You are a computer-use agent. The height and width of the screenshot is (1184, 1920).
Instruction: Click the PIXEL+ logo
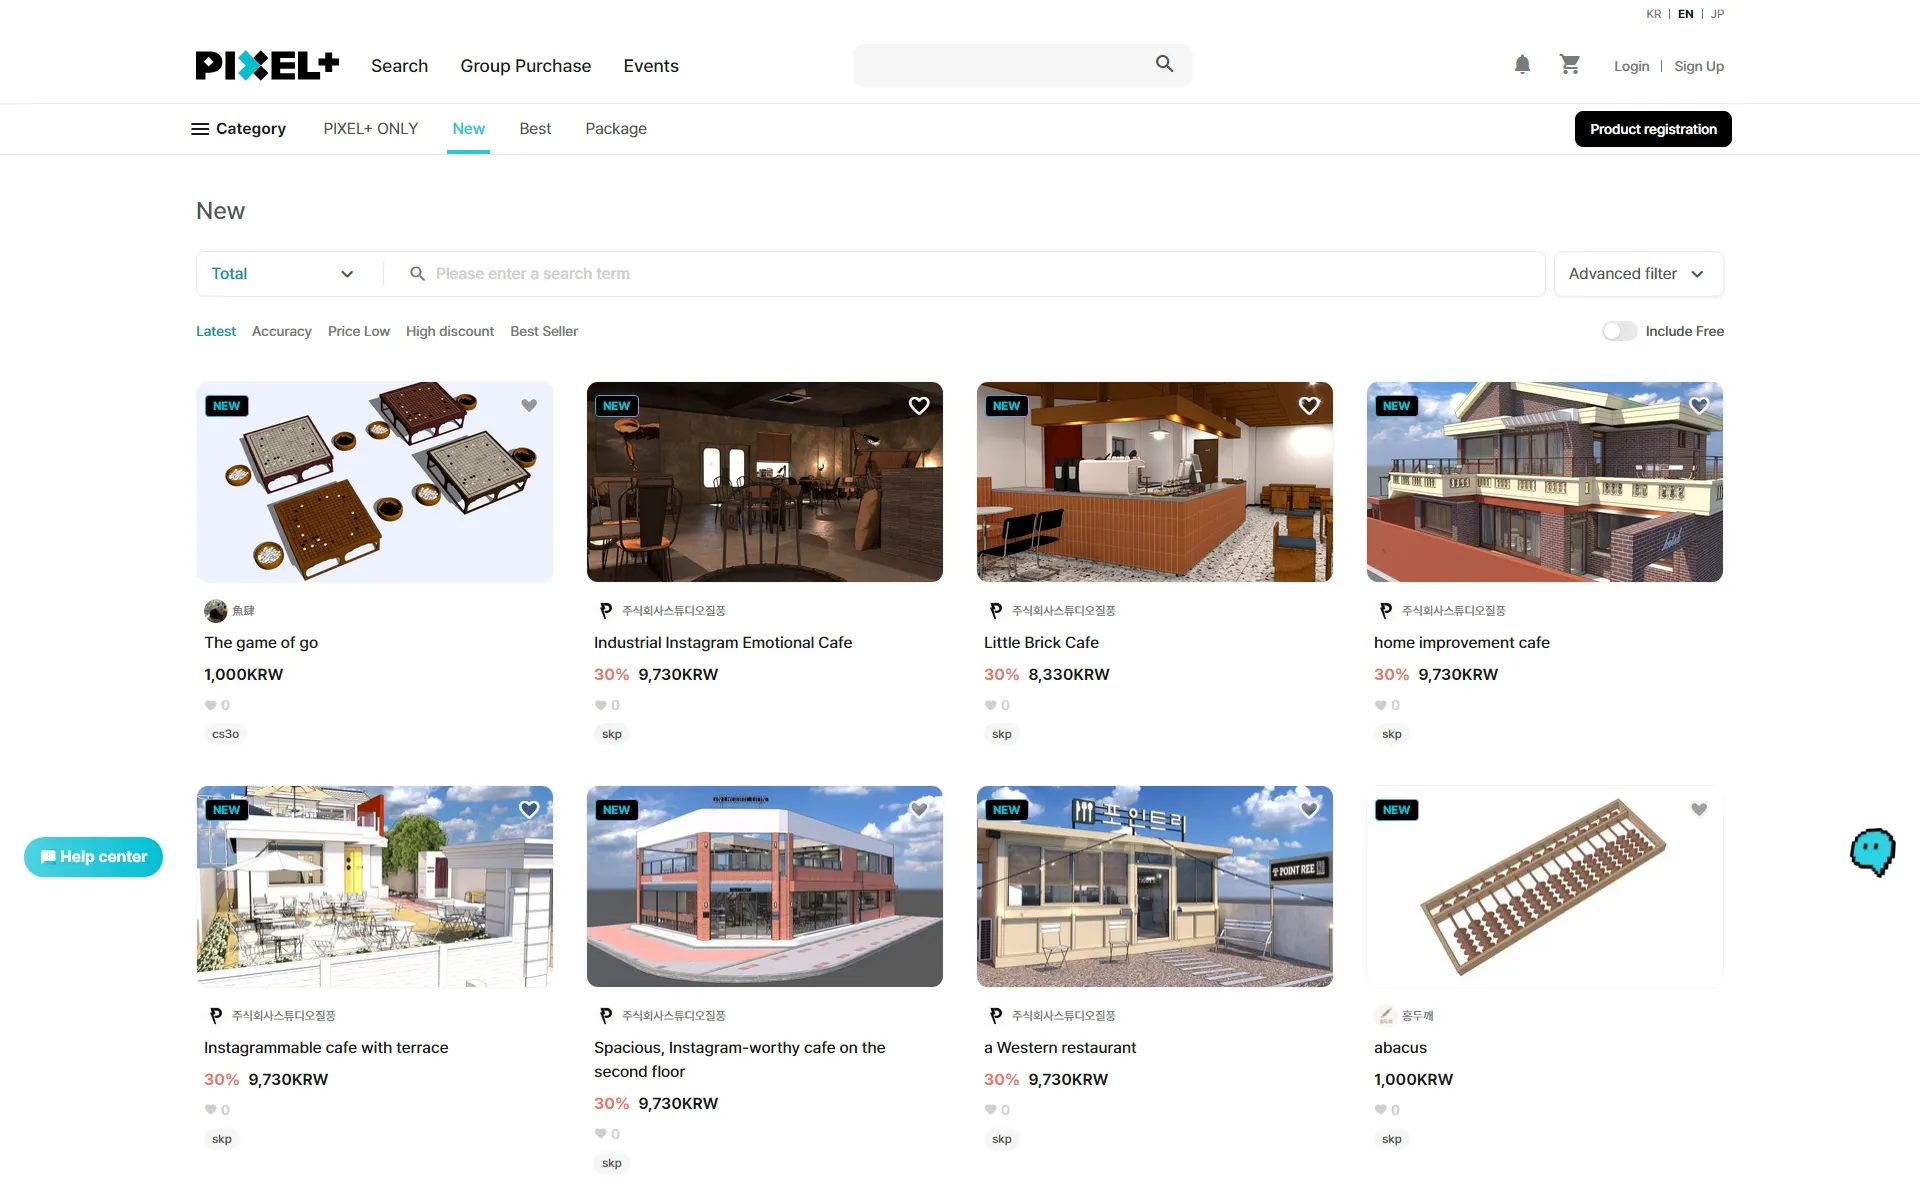click(x=267, y=66)
